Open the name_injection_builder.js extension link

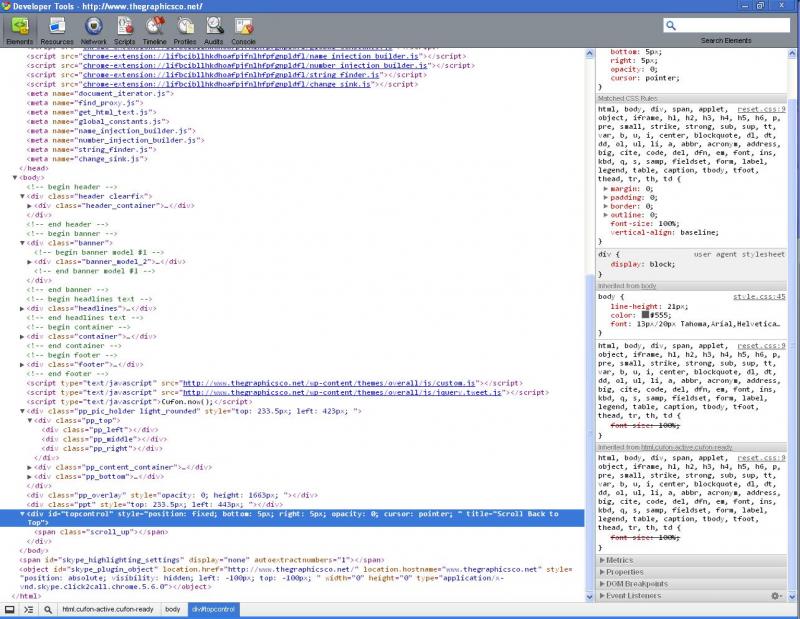point(251,56)
